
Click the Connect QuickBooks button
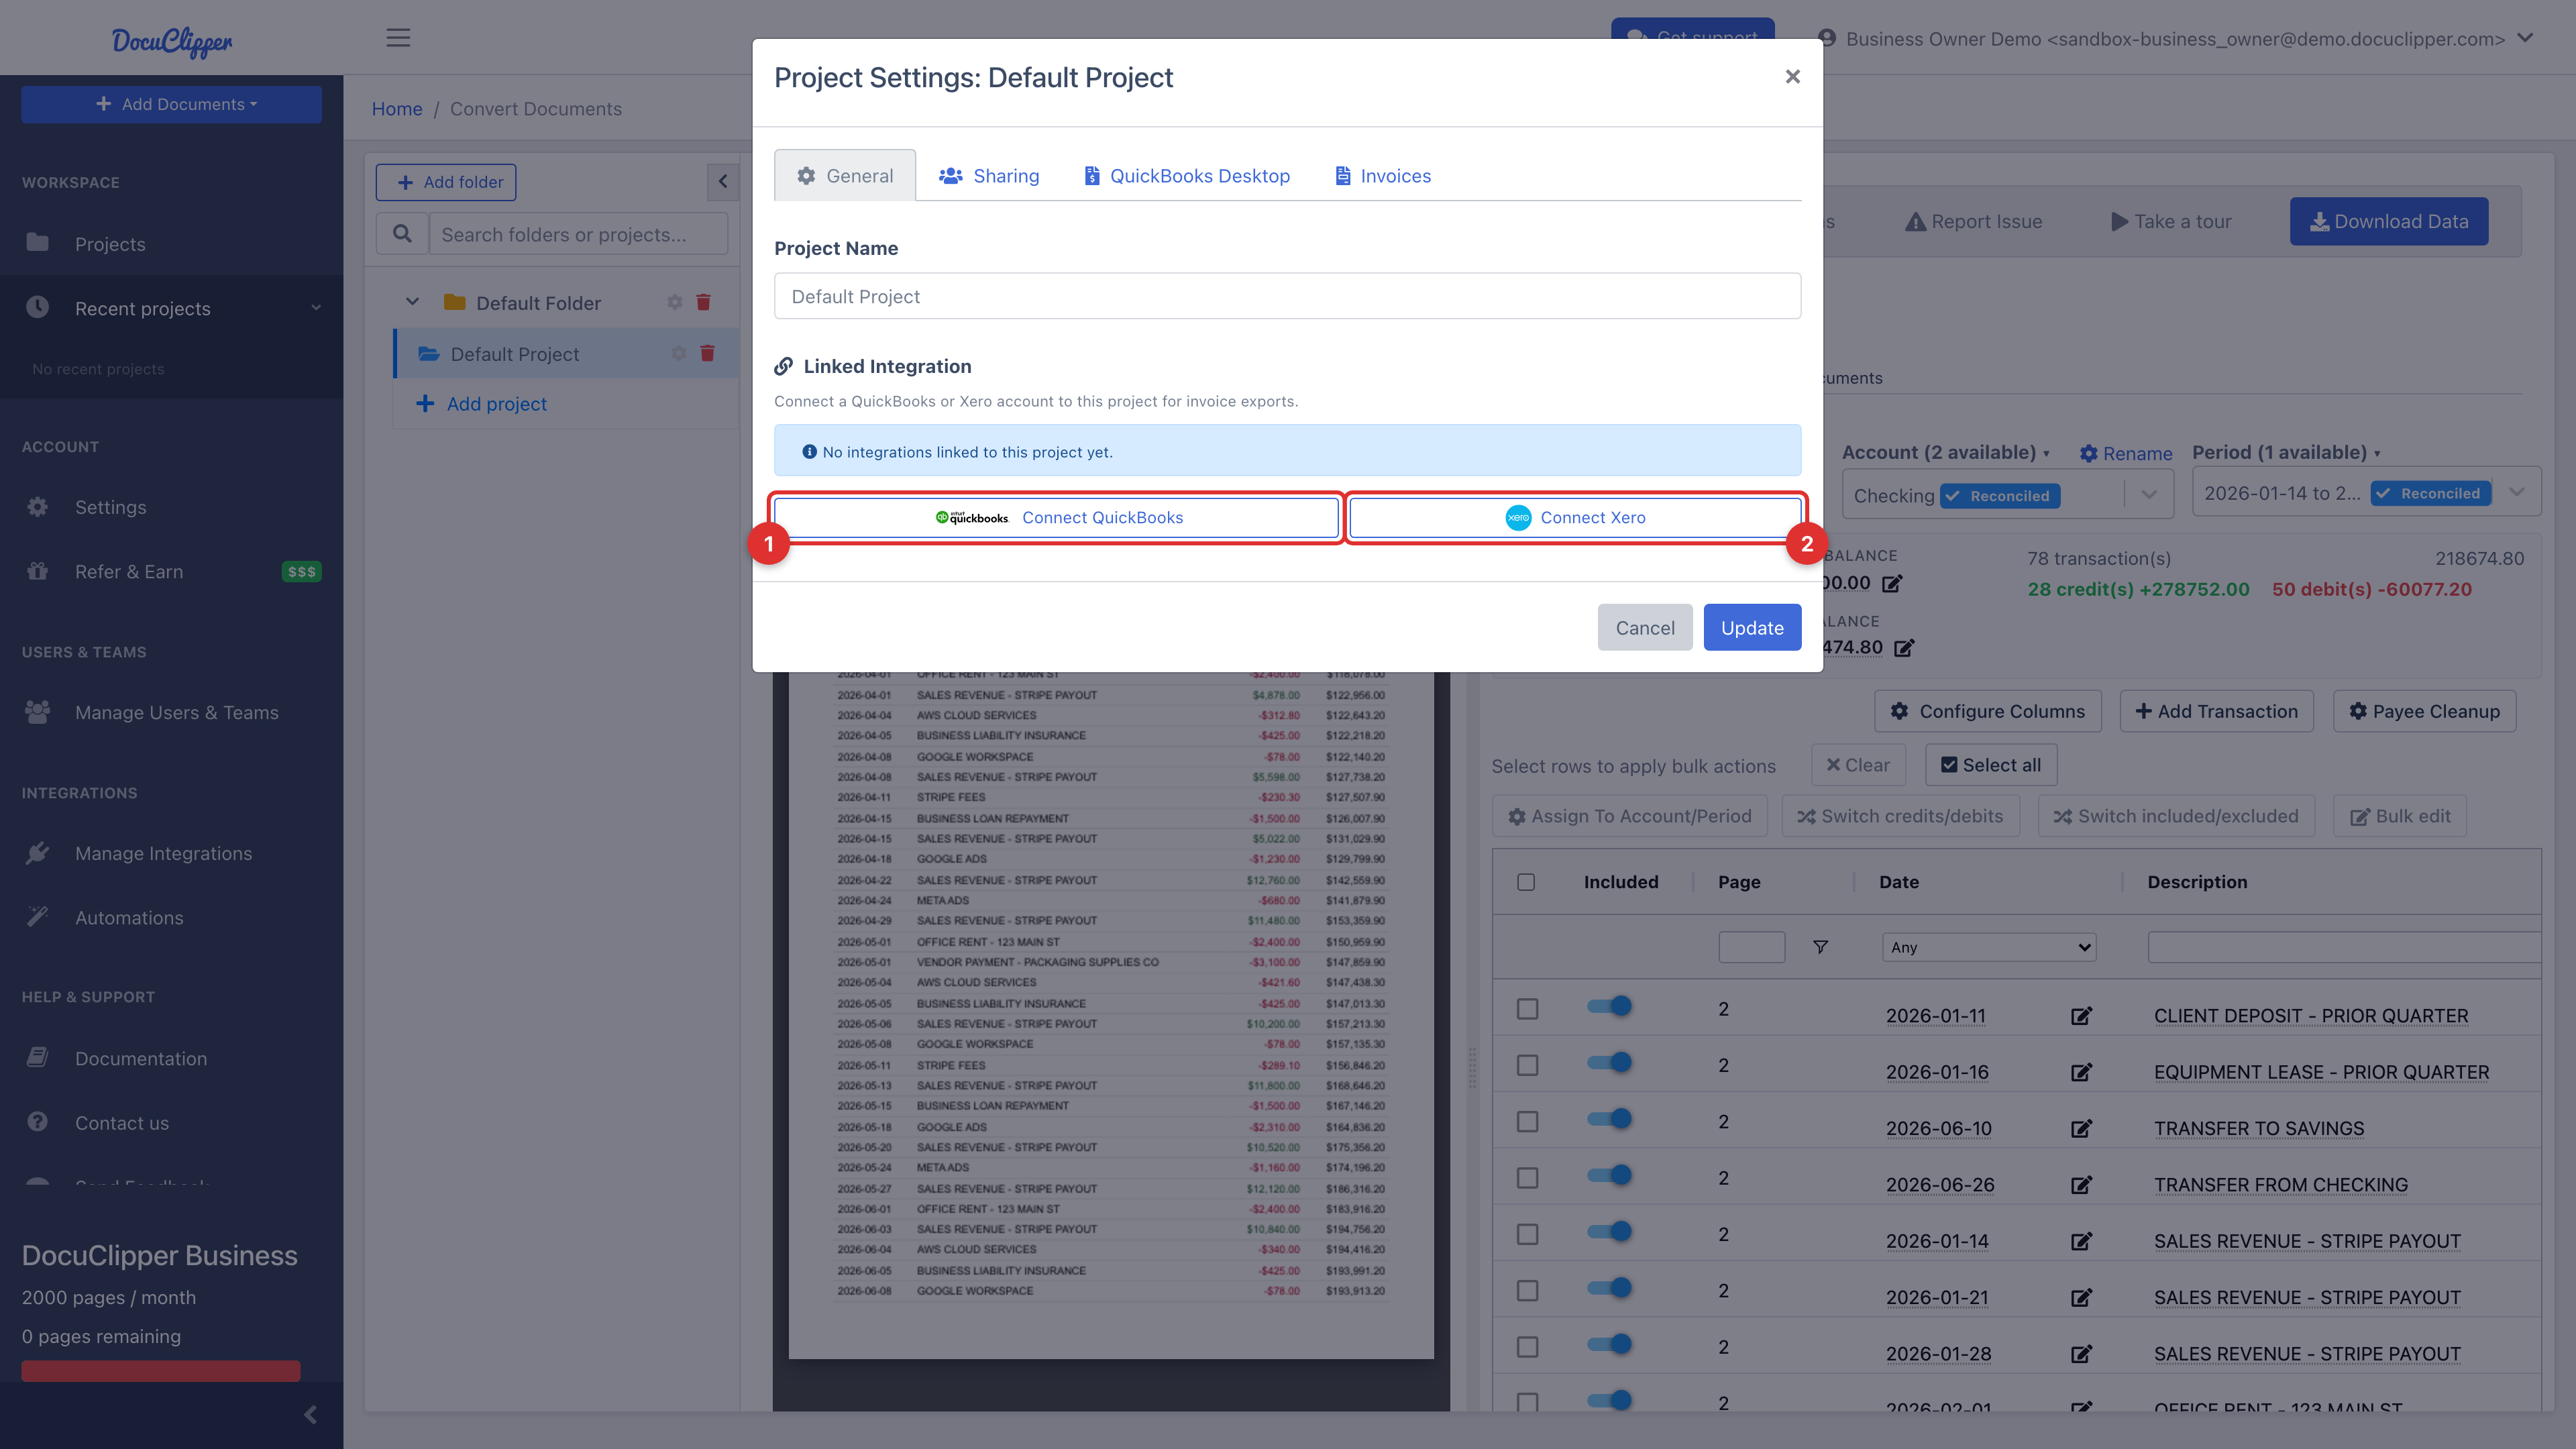[1056, 517]
